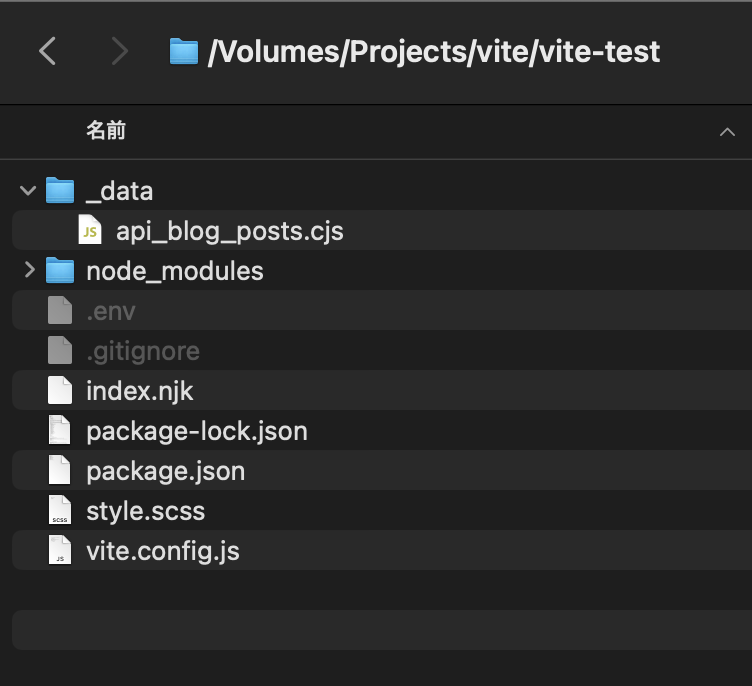Select the api_blog_posts.cjs file name
Screen dimensions: 752x686
click(229, 231)
